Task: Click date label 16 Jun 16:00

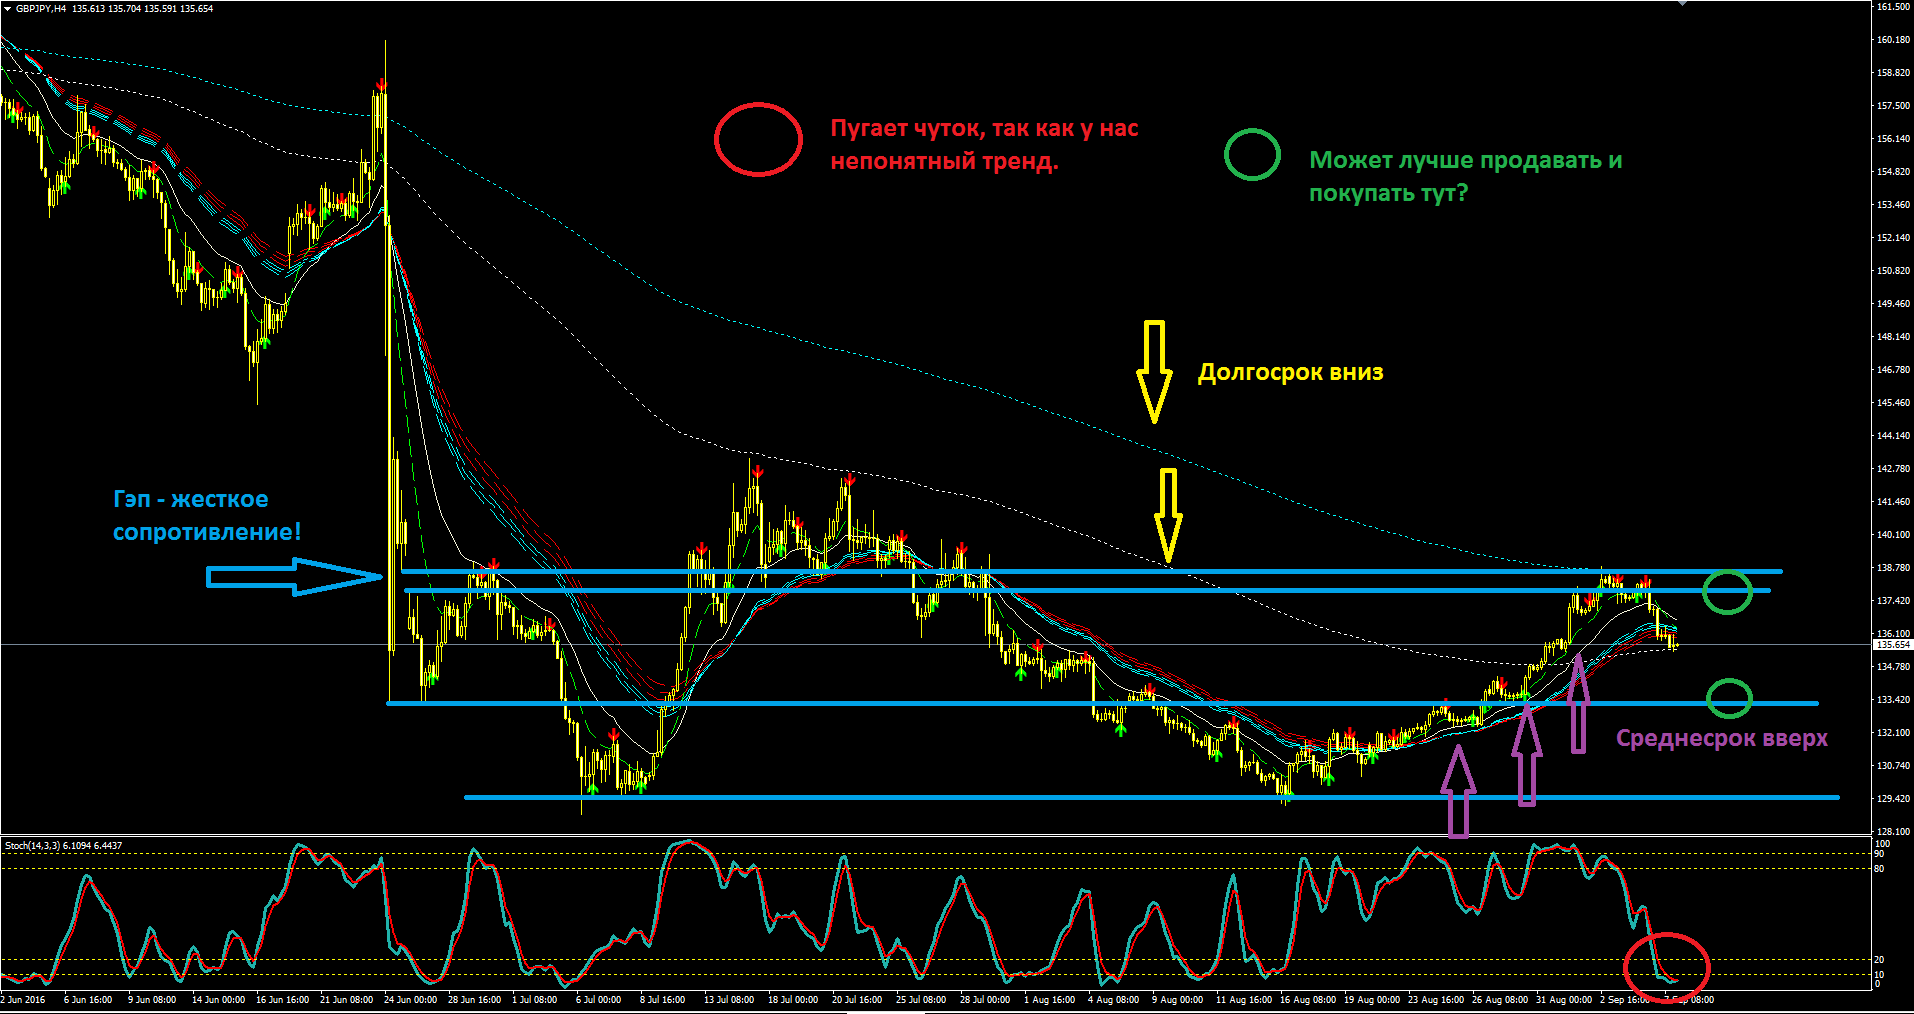Action: 282,1000
